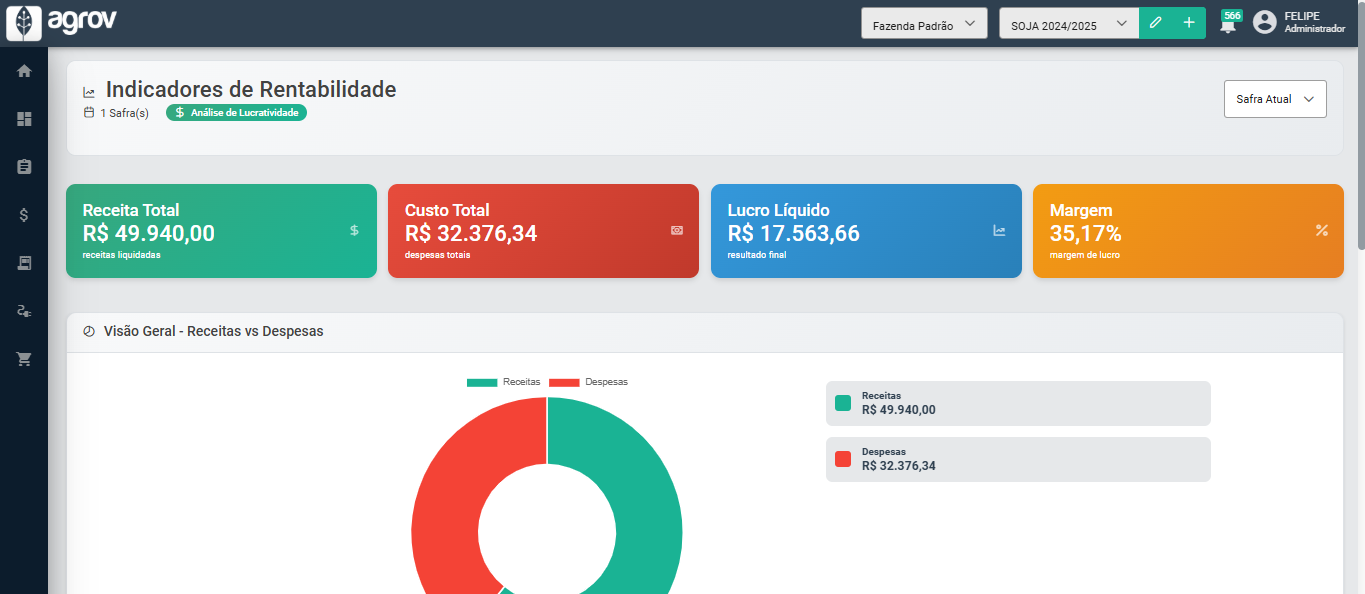1365x594 pixels.
Task: Click the percent icon on Margem card
Action: (x=1321, y=230)
